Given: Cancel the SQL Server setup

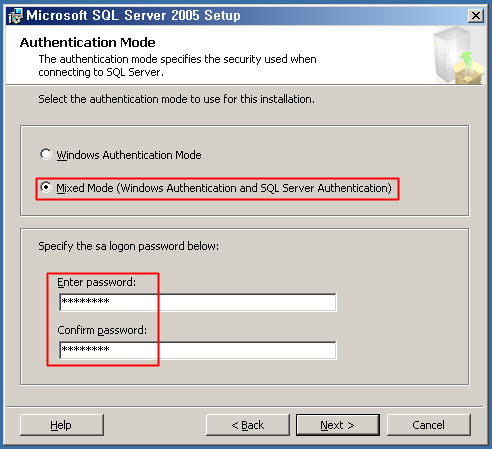Looking at the screenshot, I should pos(429,425).
